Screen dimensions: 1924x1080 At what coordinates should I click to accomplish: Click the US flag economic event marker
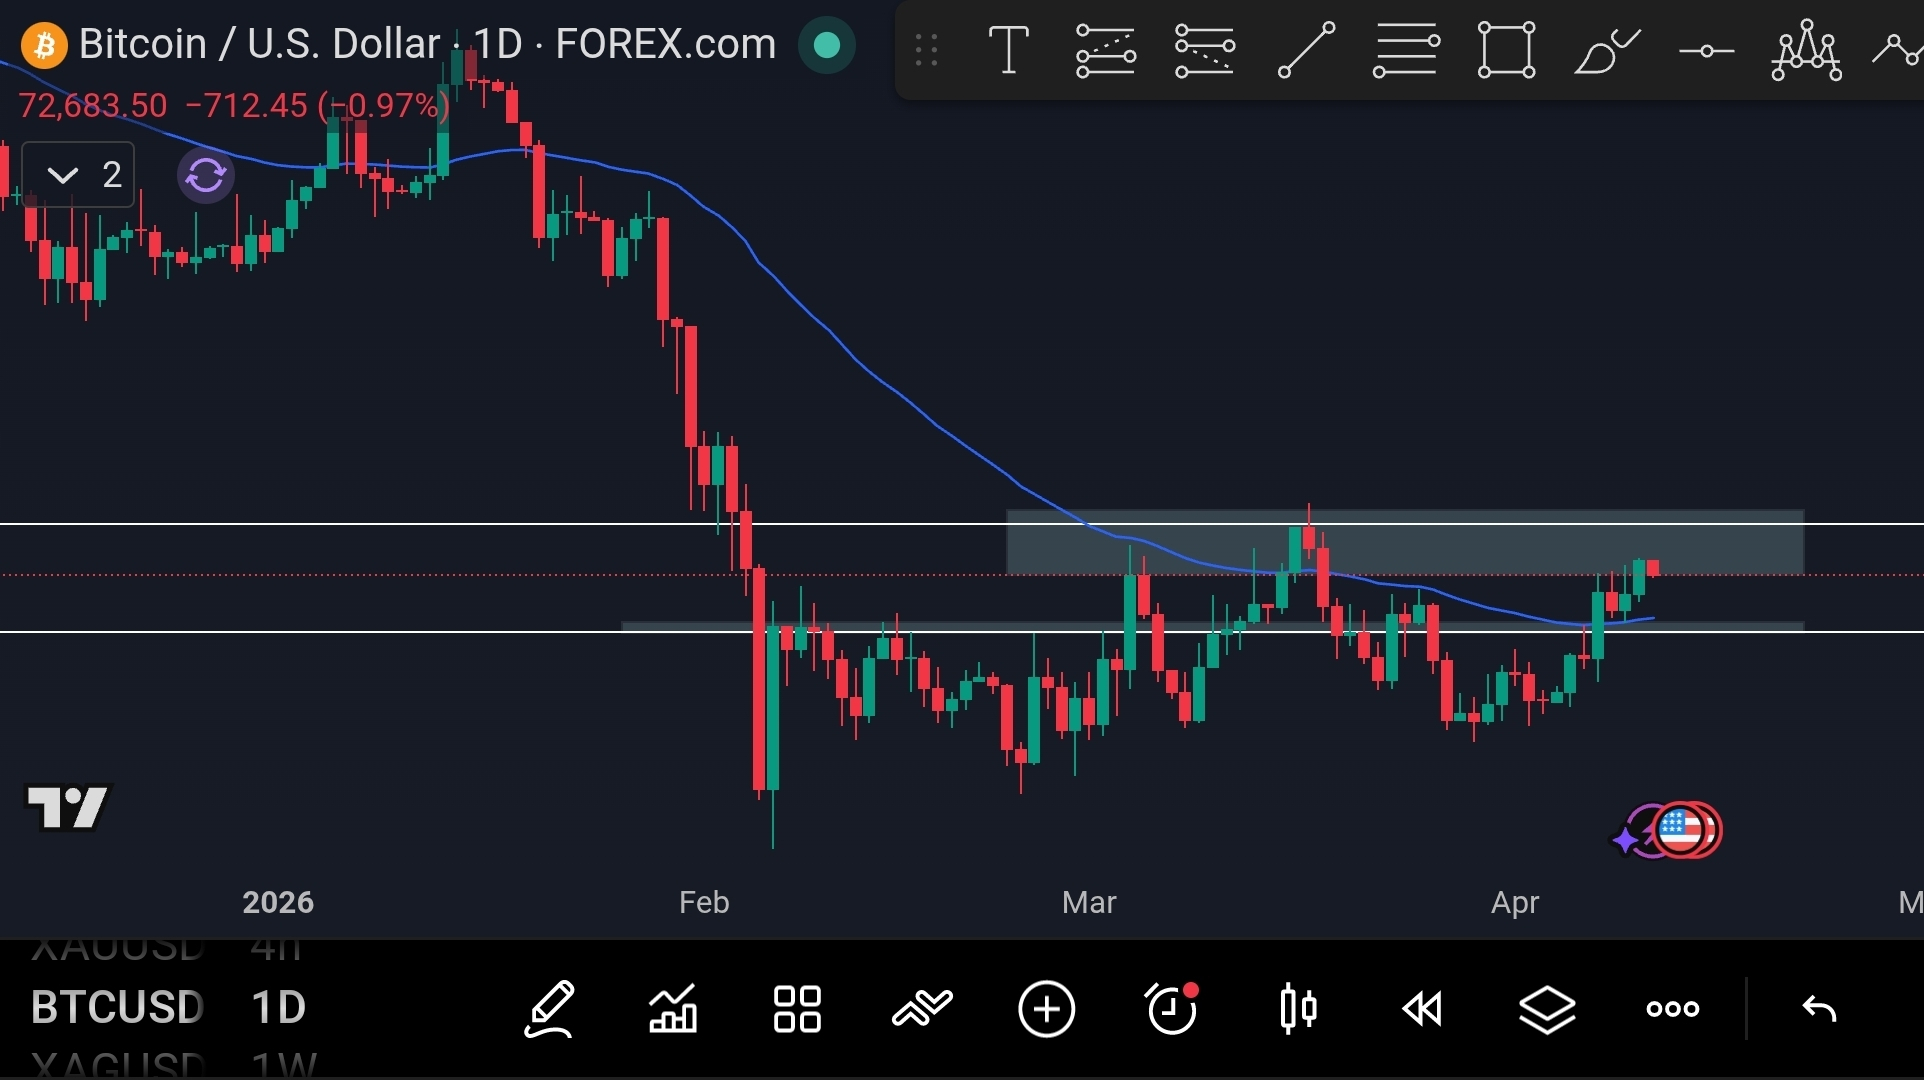click(x=1682, y=830)
